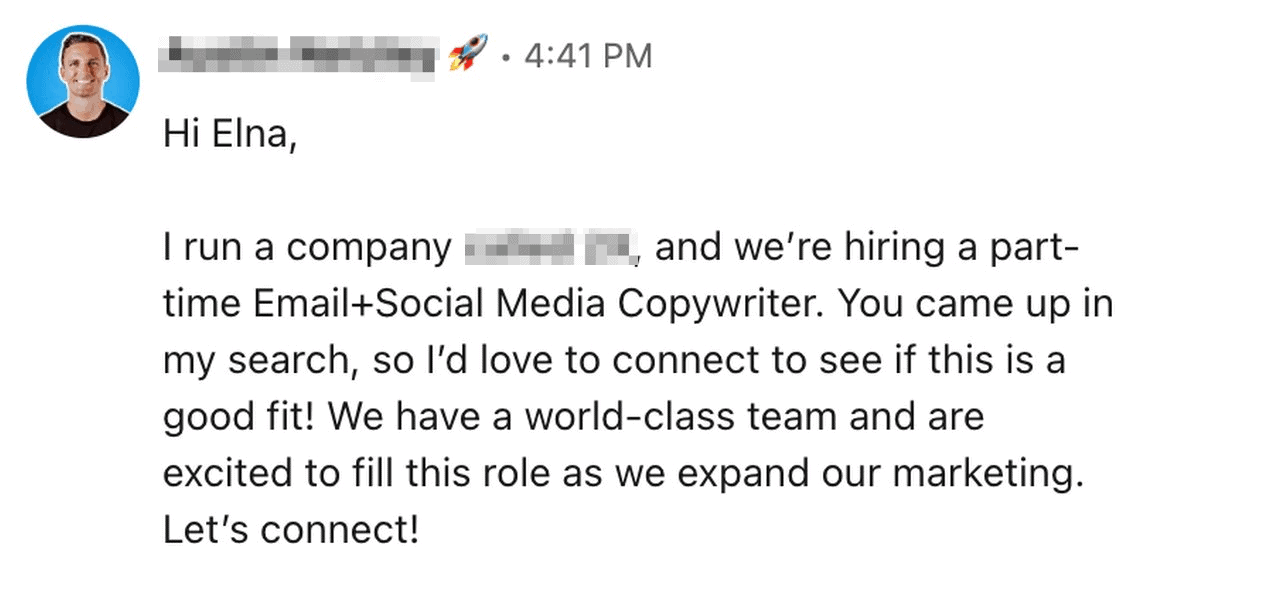The image size is (1280, 600).
Task: Click the blurred company name in message
Action: (551, 248)
